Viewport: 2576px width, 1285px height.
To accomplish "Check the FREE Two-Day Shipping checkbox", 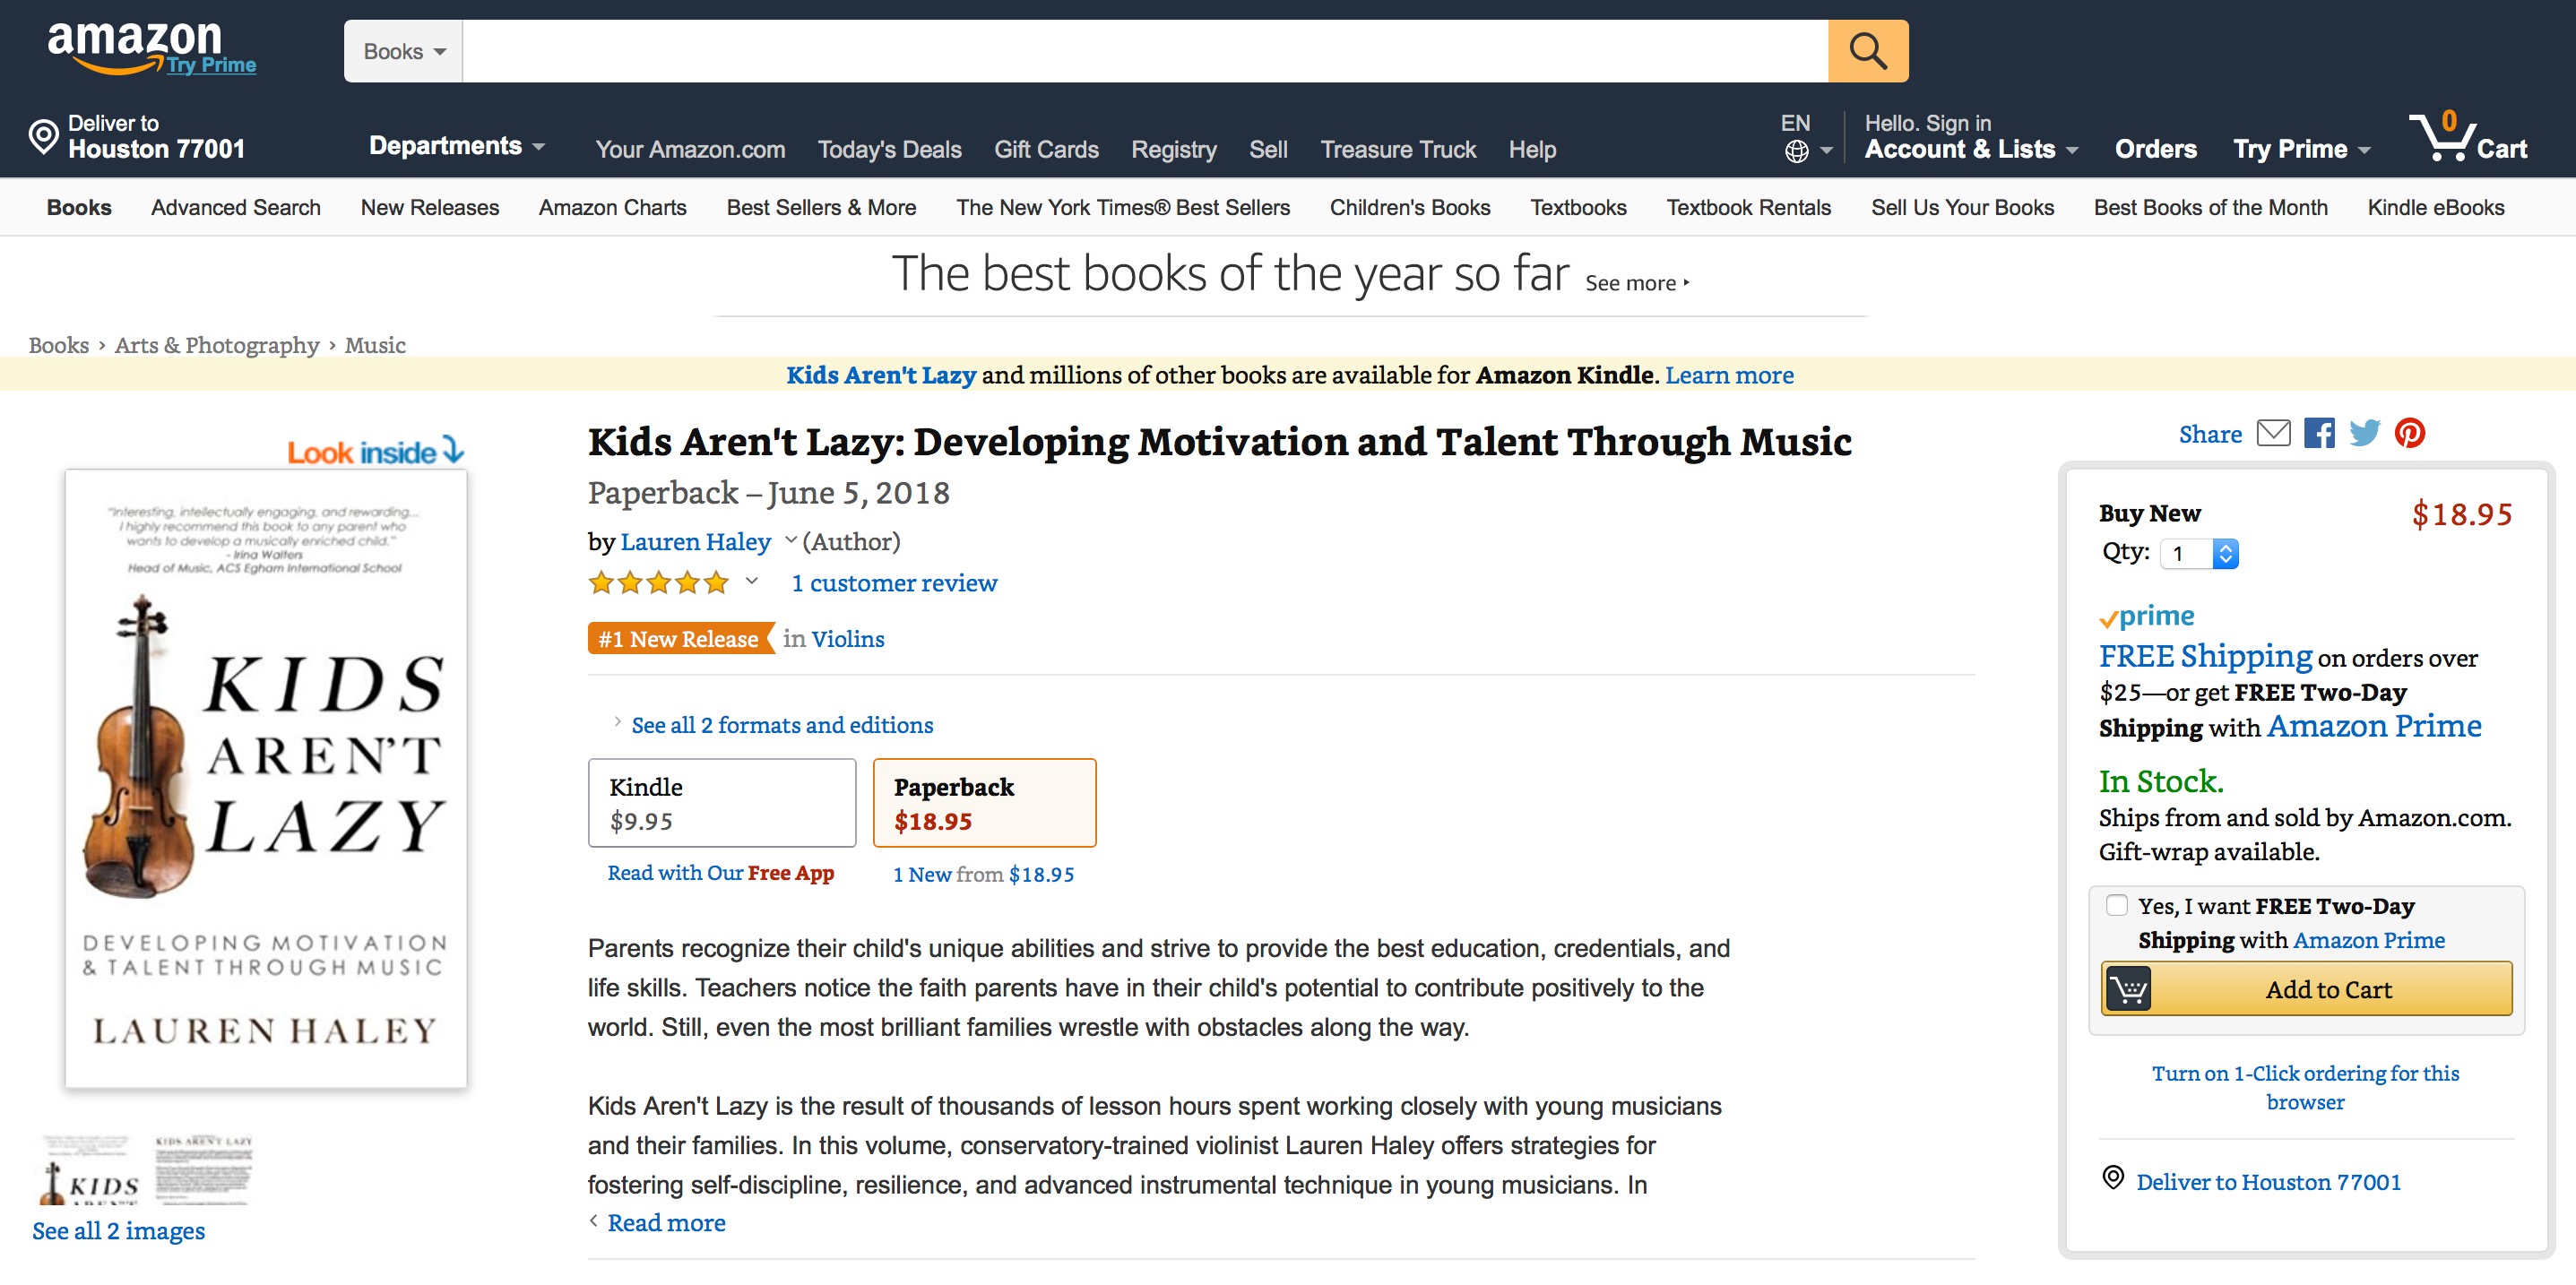I will pos(2116,905).
